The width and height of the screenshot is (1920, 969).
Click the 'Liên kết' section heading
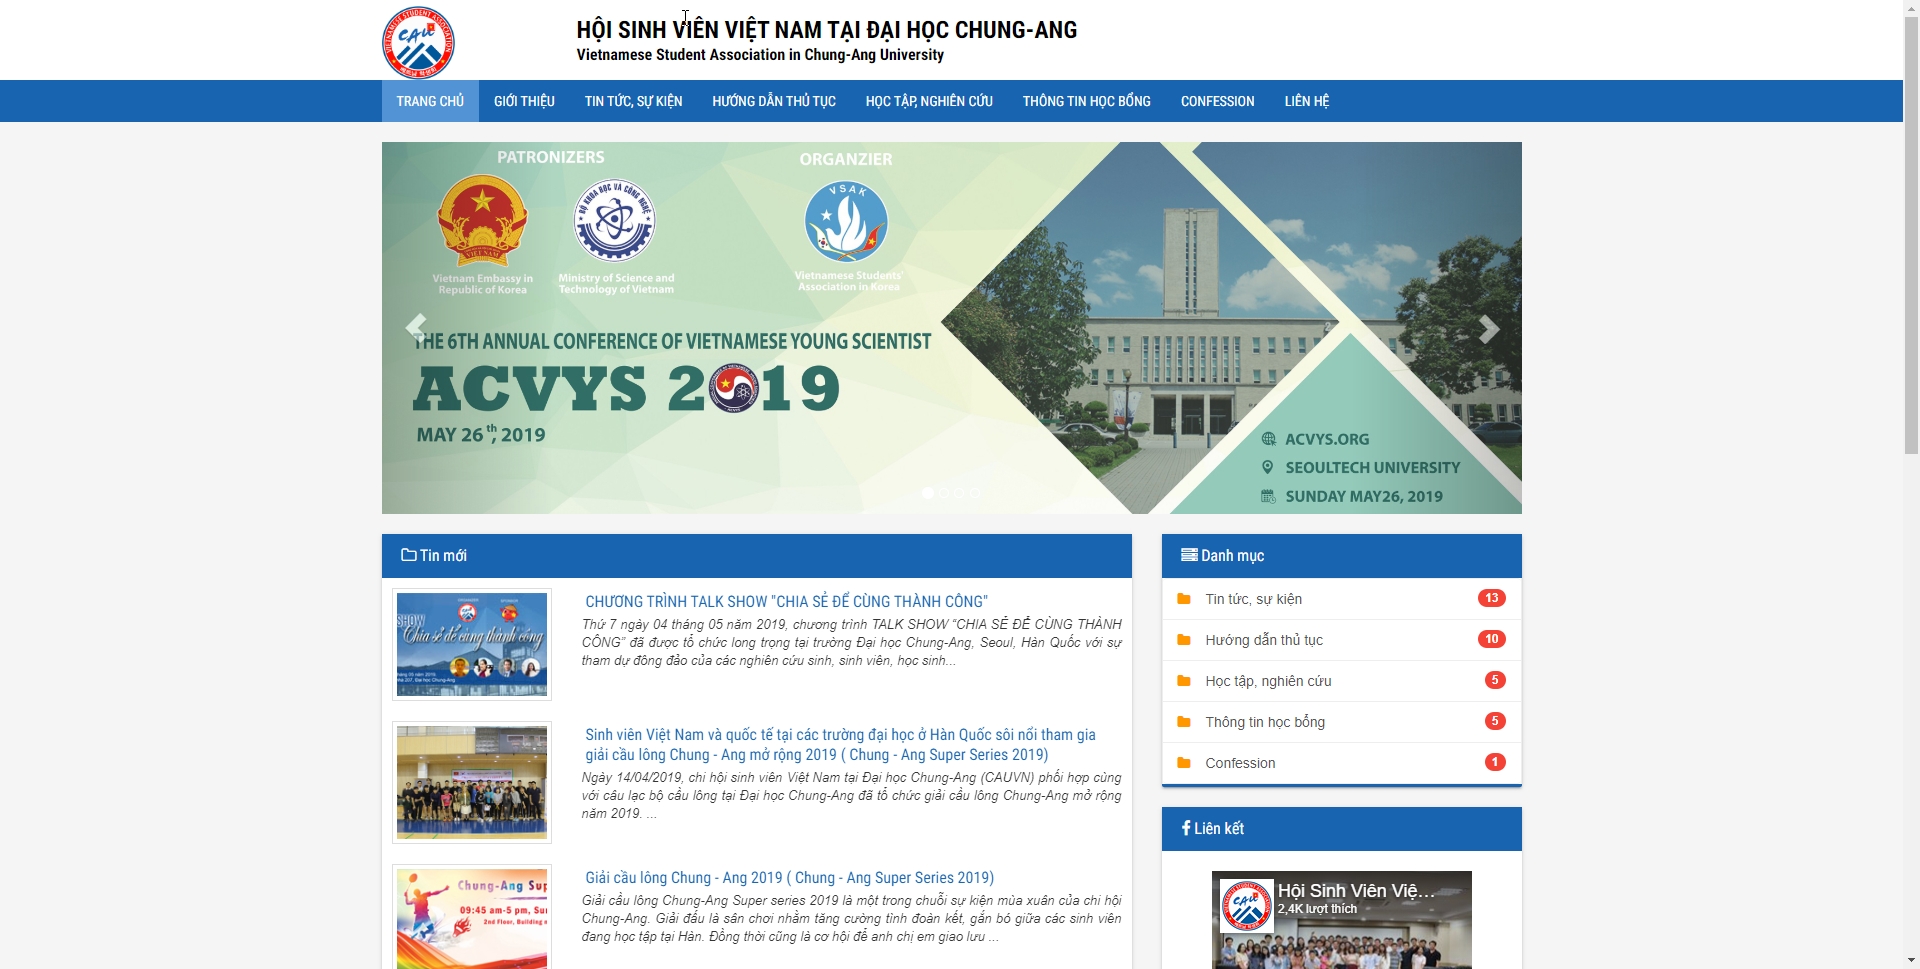(x=1219, y=828)
